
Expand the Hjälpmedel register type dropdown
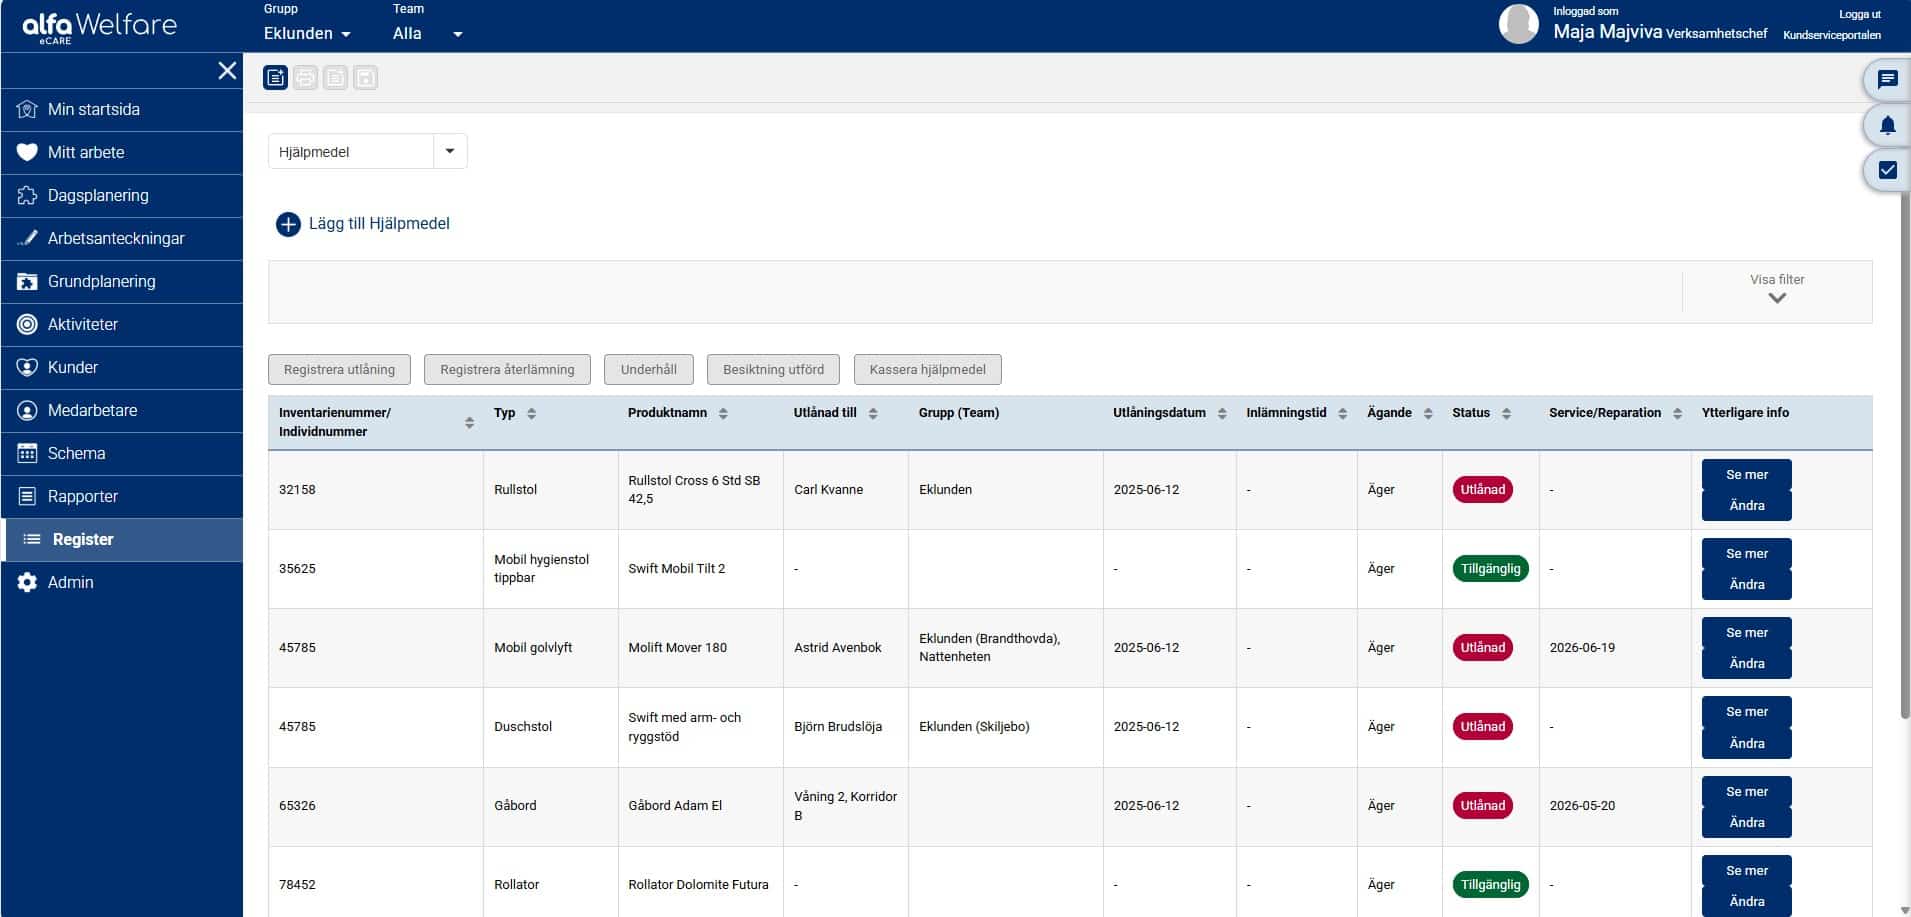pos(450,152)
